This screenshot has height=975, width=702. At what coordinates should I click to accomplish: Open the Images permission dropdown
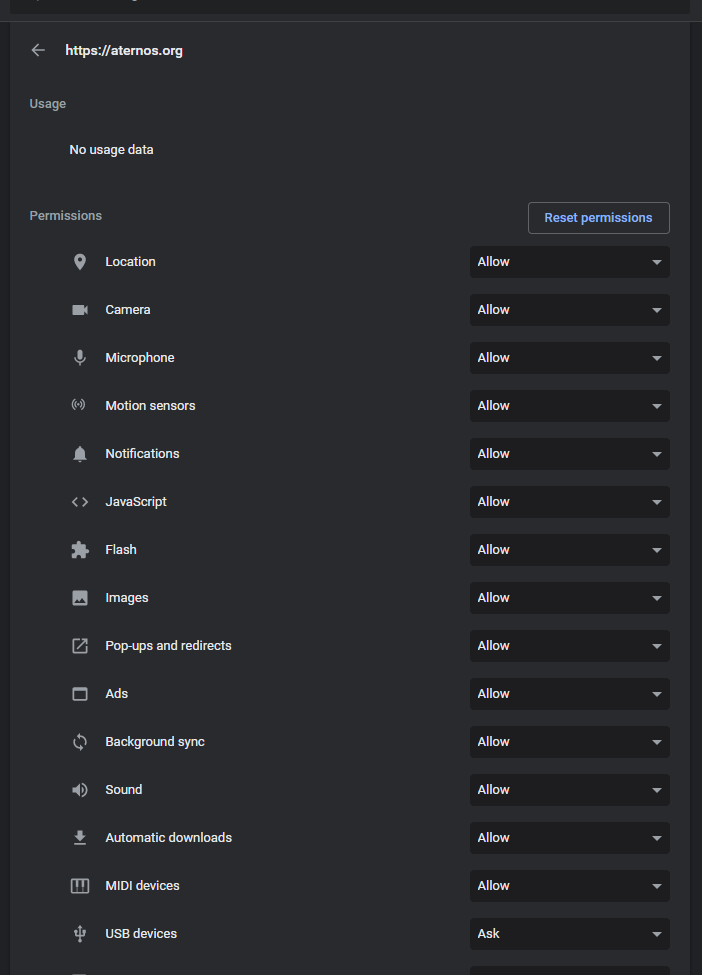tap(570, 598)
